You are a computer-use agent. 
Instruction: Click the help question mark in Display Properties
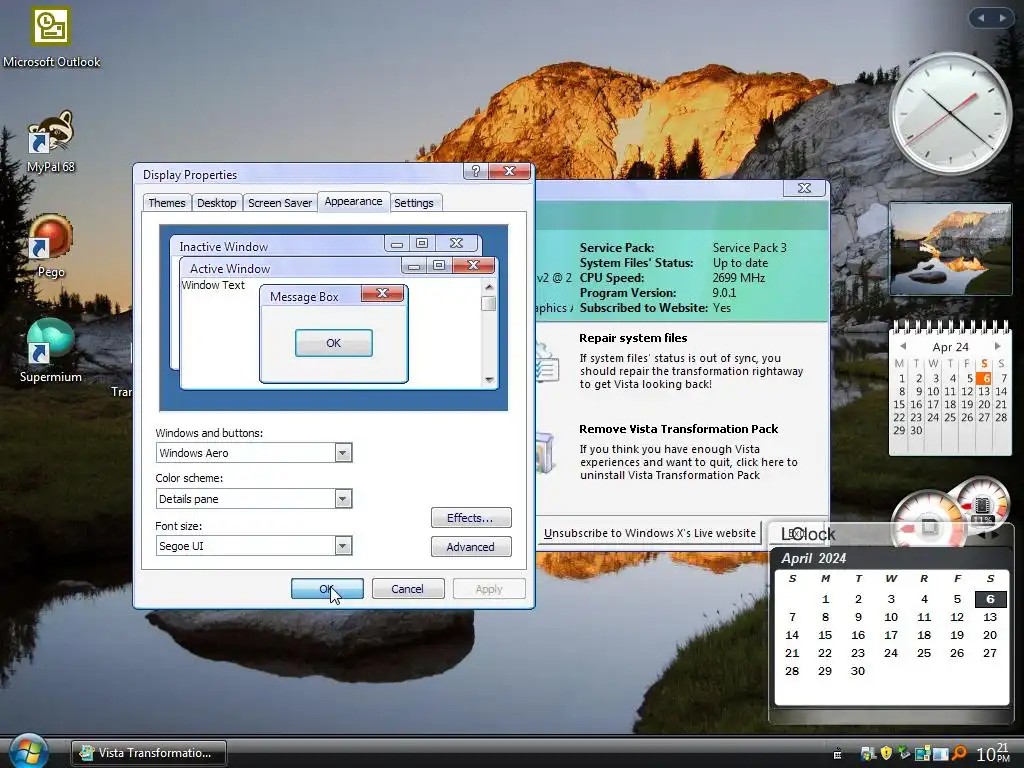pos(475,171)
